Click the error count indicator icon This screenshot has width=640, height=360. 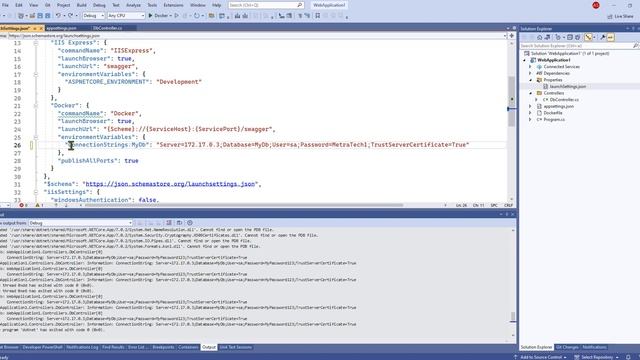tap(21, 205)
